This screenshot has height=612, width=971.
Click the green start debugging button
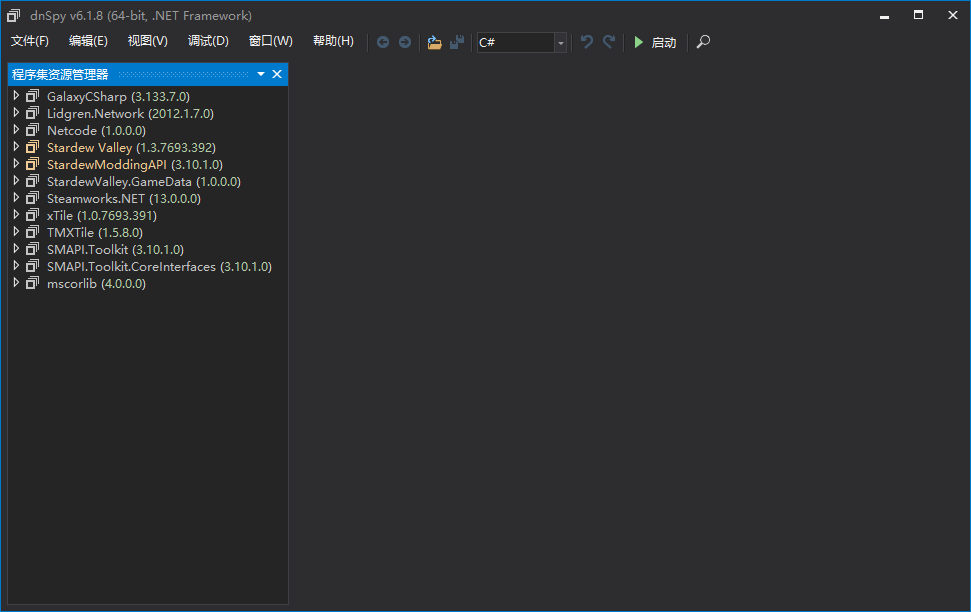(x=638, y=42)
